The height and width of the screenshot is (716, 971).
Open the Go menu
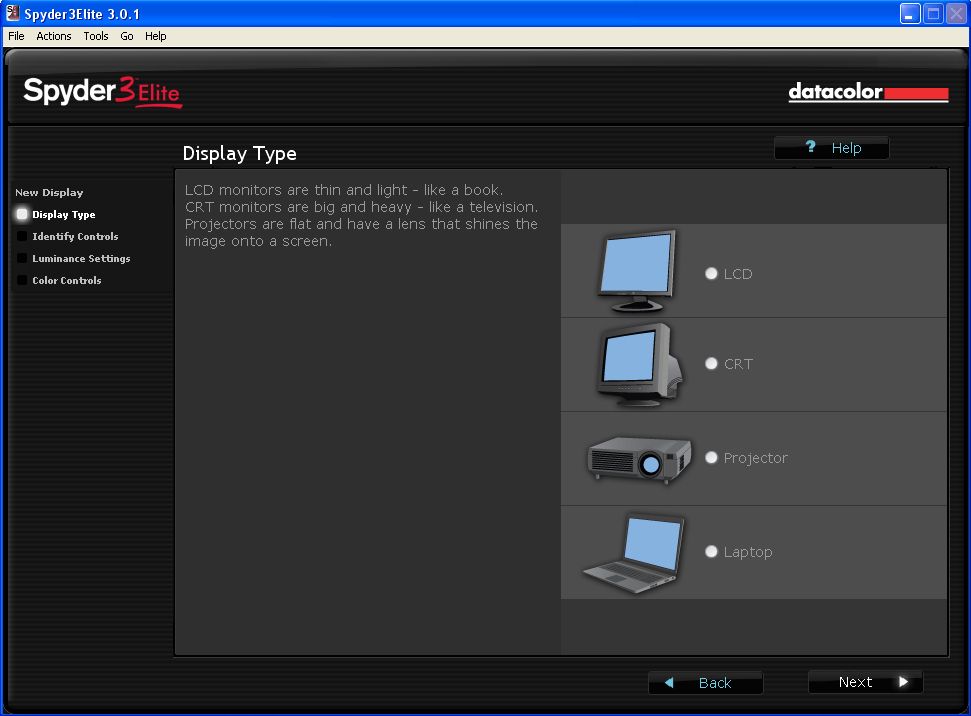(x=127, y=36)
